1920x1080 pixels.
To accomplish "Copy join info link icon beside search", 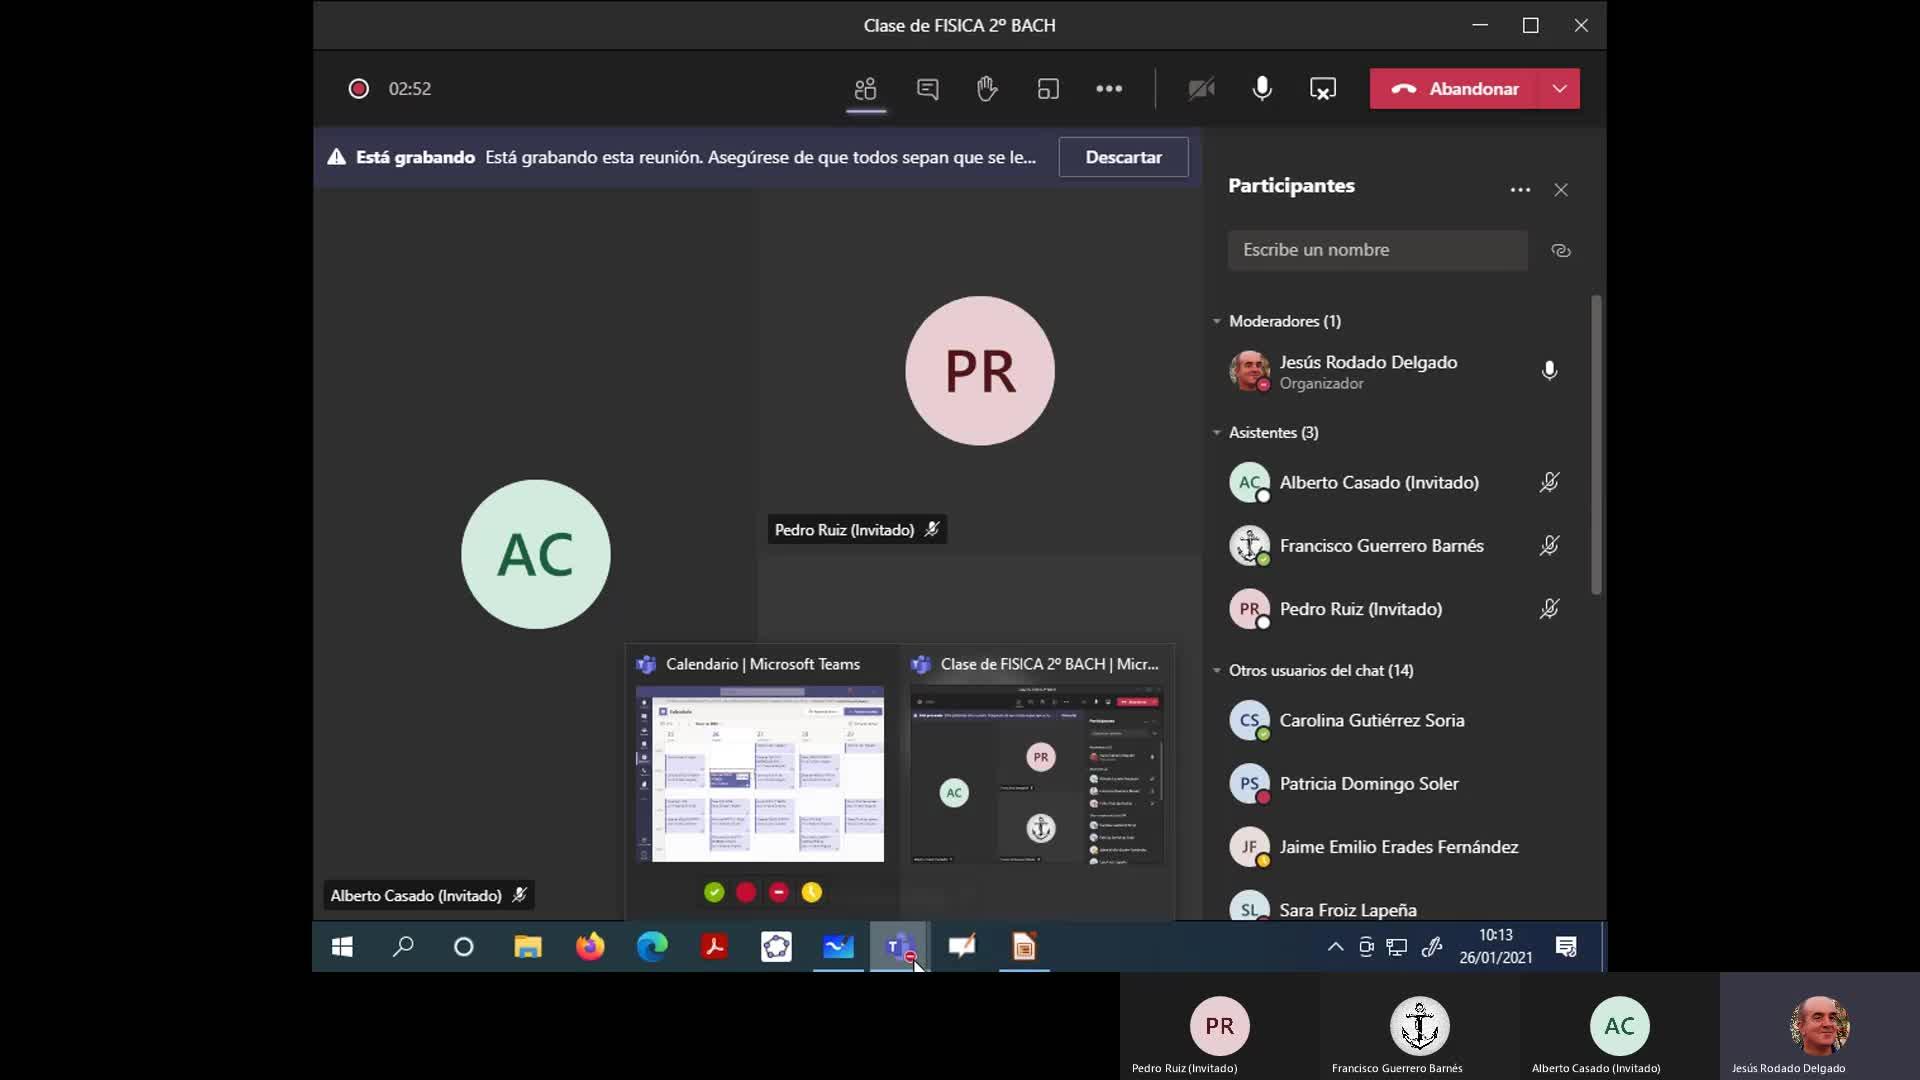I will click(x=1560, y=250).
